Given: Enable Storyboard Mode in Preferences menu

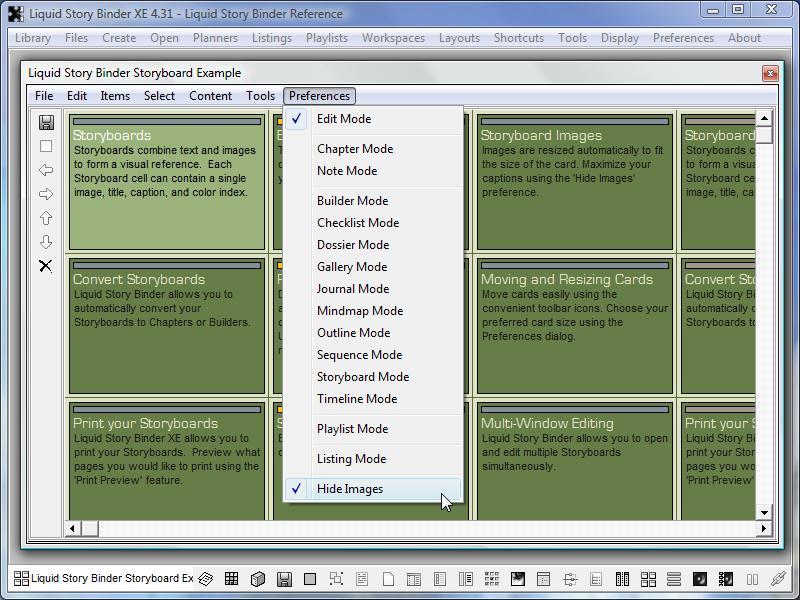Looking at the screenshot, I should tap(362, 377).
